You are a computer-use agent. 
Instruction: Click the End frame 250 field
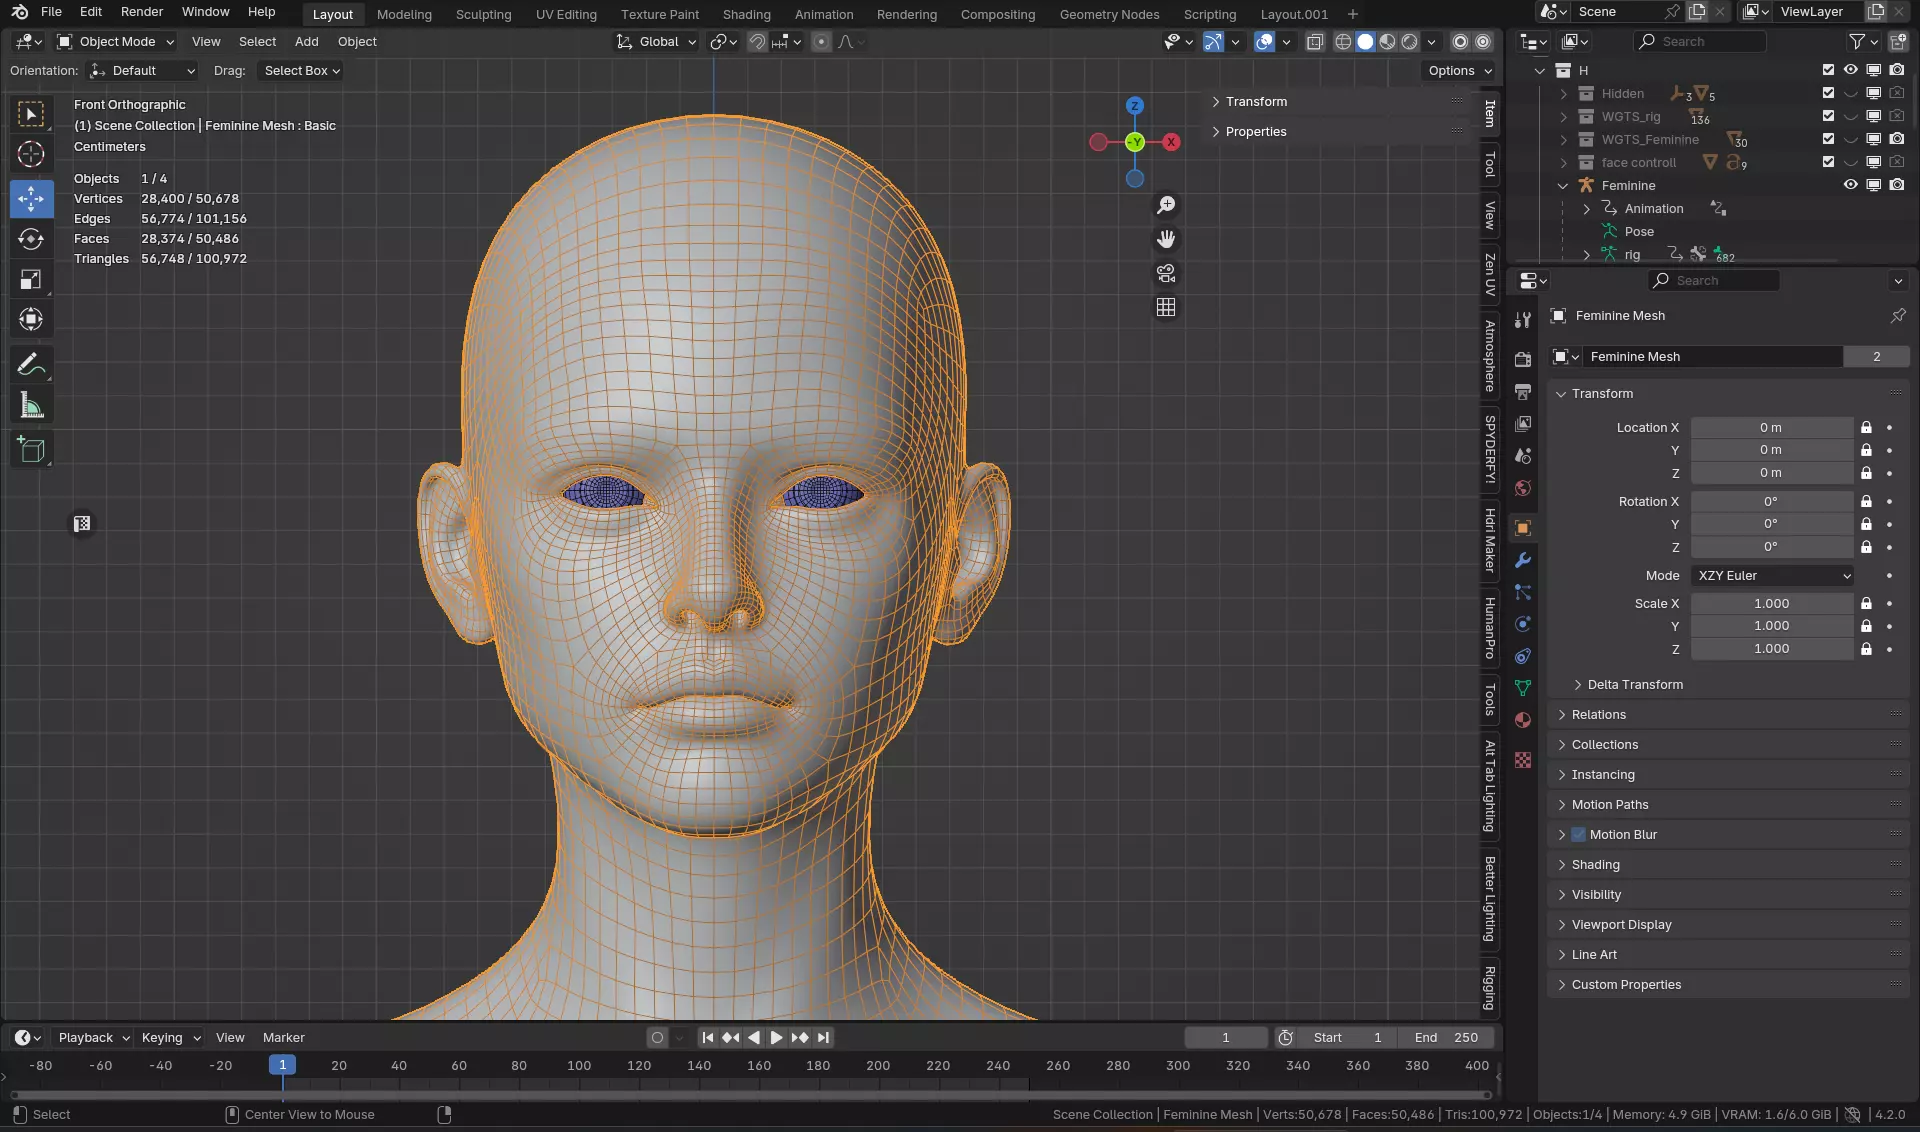[1446, 1038]
